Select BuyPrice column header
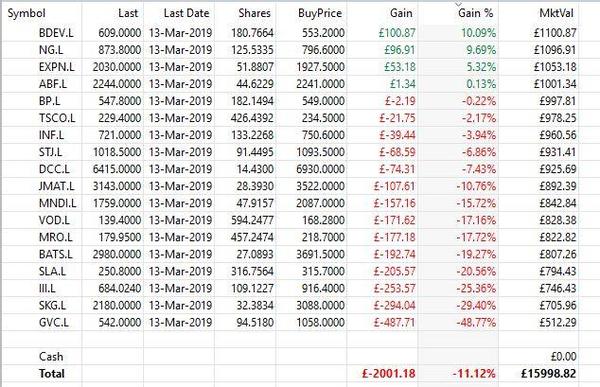Screen dimensions: 600x387 click(320, 13)
